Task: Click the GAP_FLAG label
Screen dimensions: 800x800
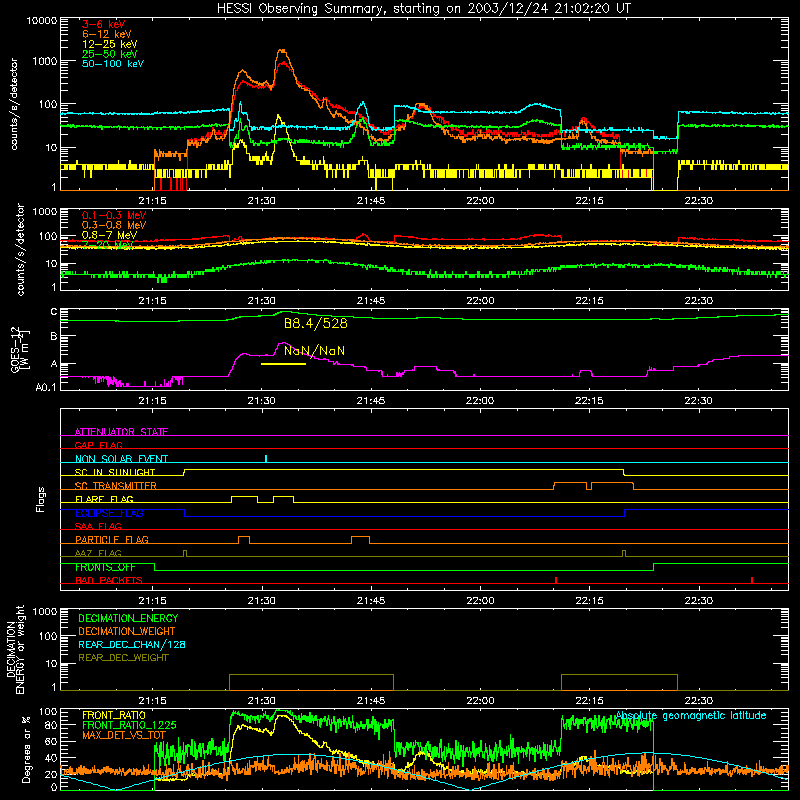Action: [98, 445]
